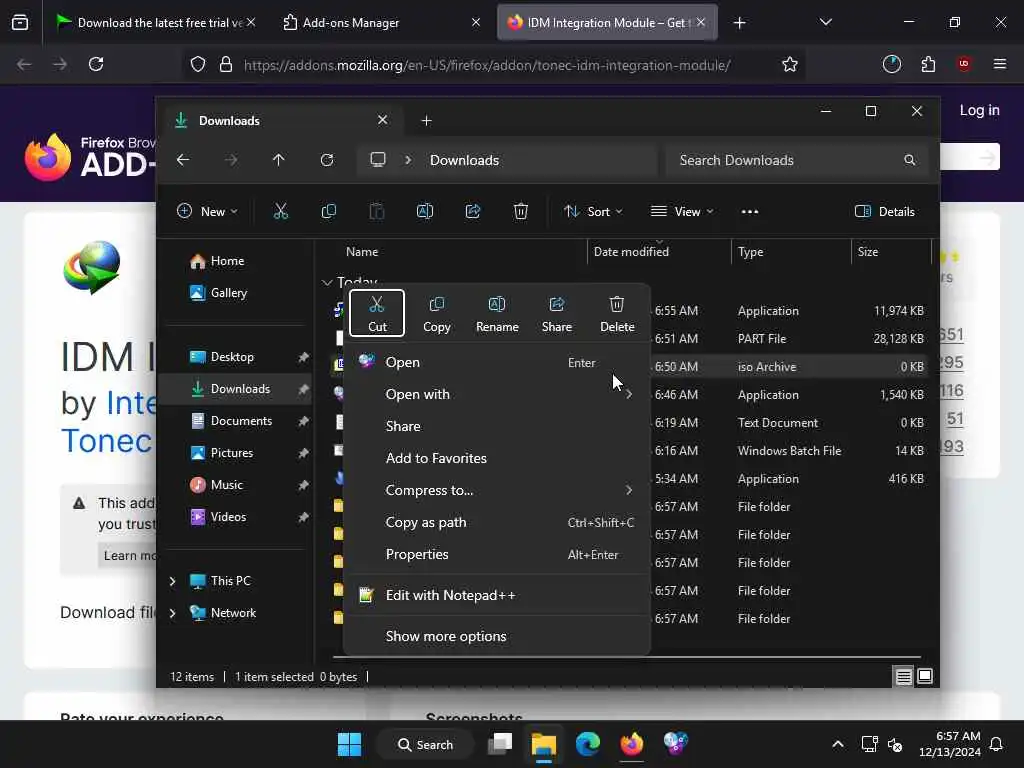
Task: Click trash Delete icon in Explorer toolbar
Action: click(520, 212)
